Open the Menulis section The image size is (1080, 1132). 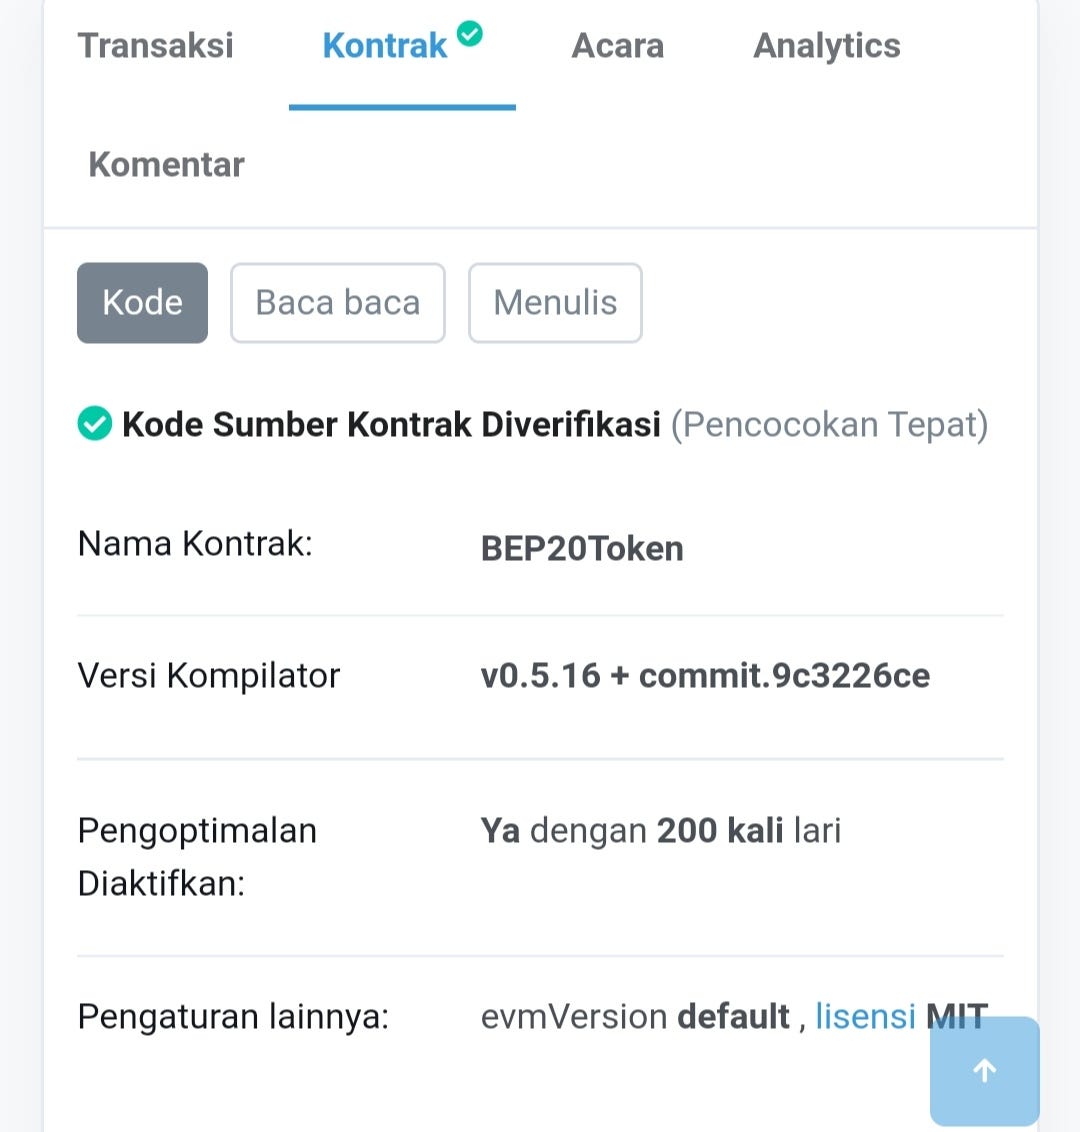coord(555,302)
